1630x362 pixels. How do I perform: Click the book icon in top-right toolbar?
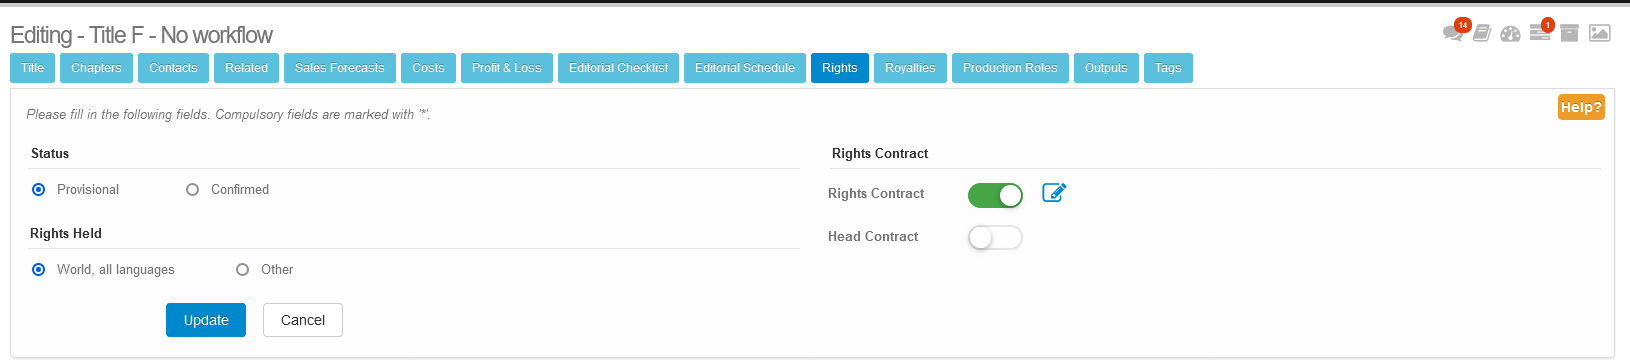coord(1482,33)
